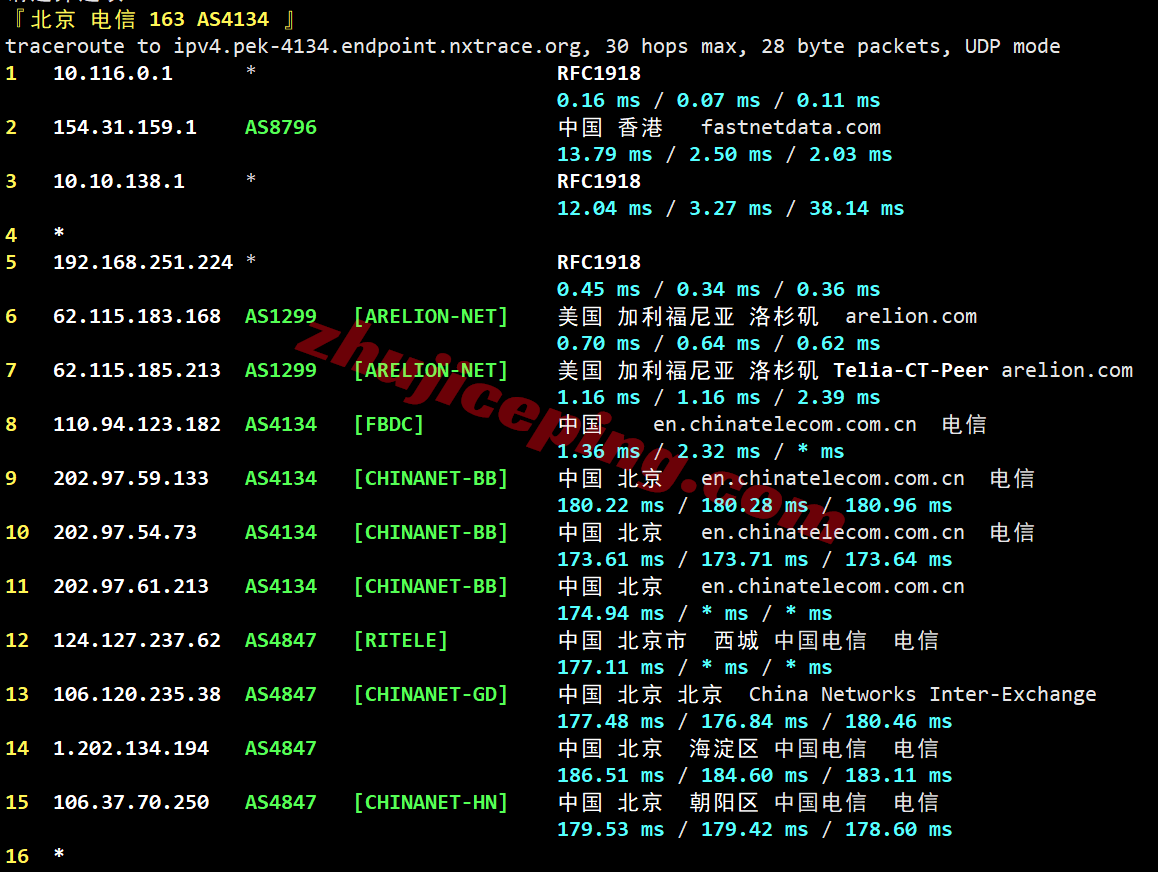Select latency 13.79 ms on hop 2
The height and width of the screenshot is (872, 1158).
click(x=605, y=155)
